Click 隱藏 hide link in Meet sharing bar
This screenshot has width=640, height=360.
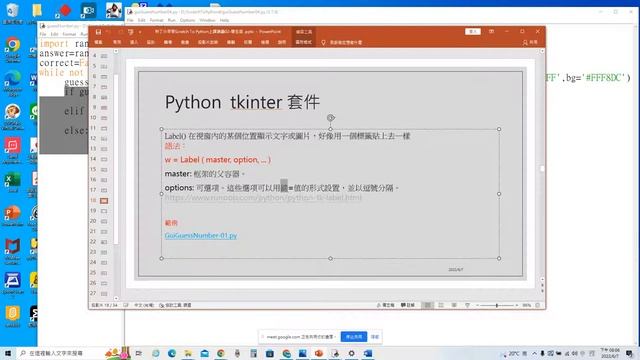(375, 337)
